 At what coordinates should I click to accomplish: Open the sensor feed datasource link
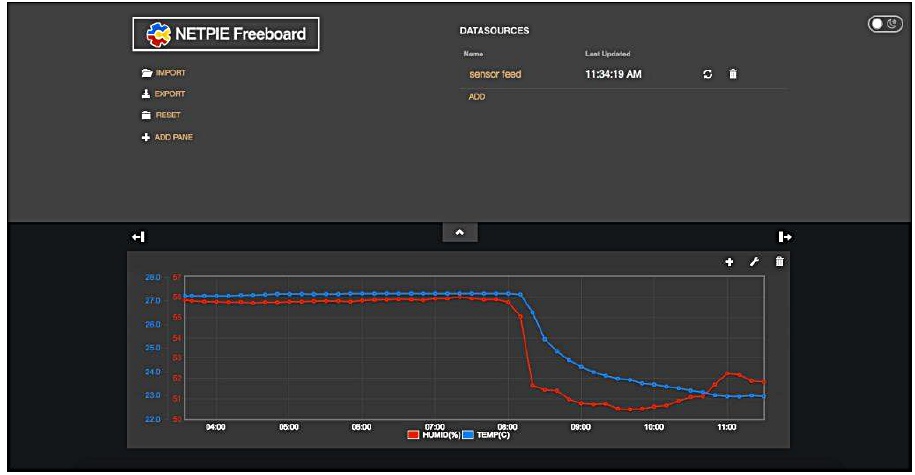(x=495, y=74)
